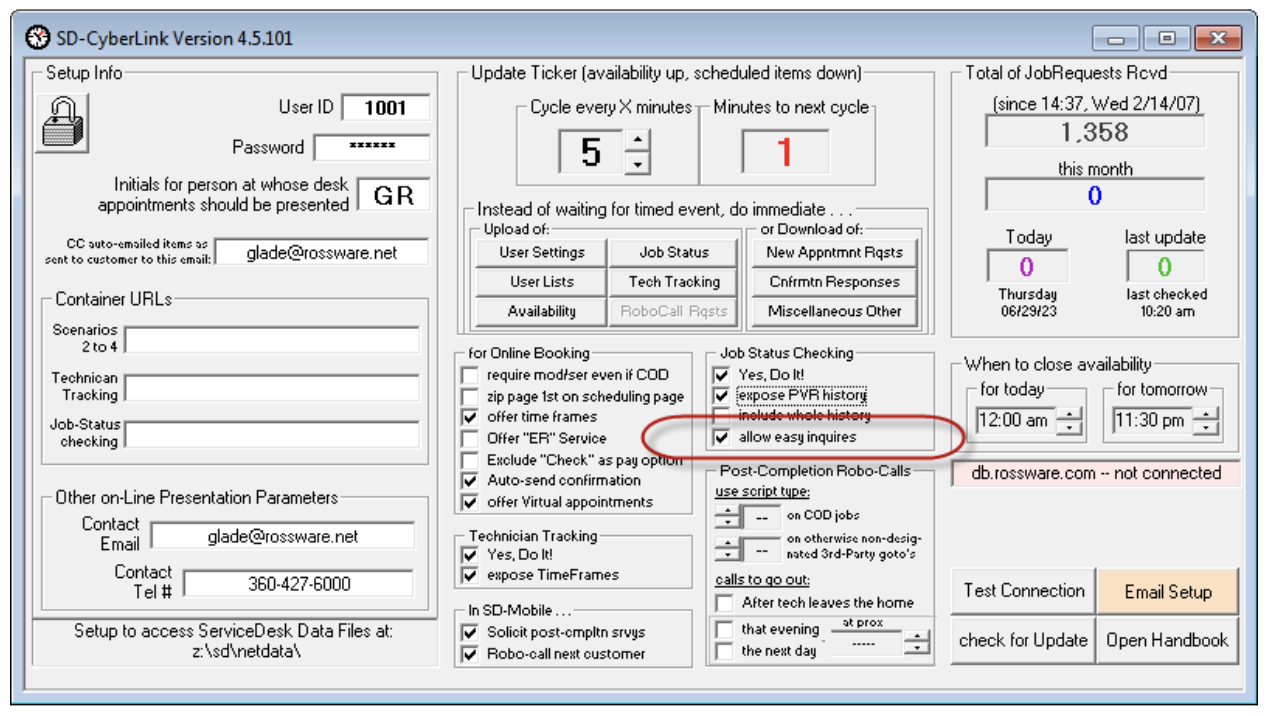Click 'check for Update' button

[x=1022, y=640]
